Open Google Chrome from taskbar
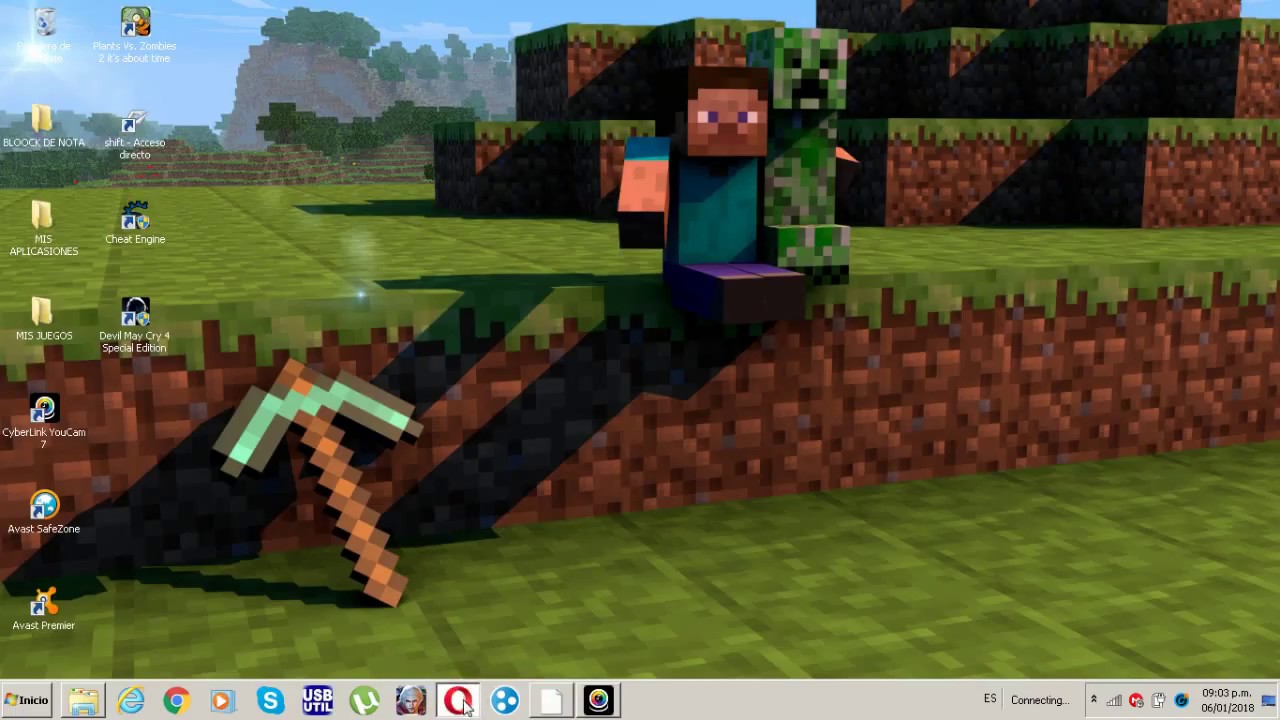Image resolution: width=1280 pixels, height=720 pixels. pyautogui.click(x=177, y=701)
